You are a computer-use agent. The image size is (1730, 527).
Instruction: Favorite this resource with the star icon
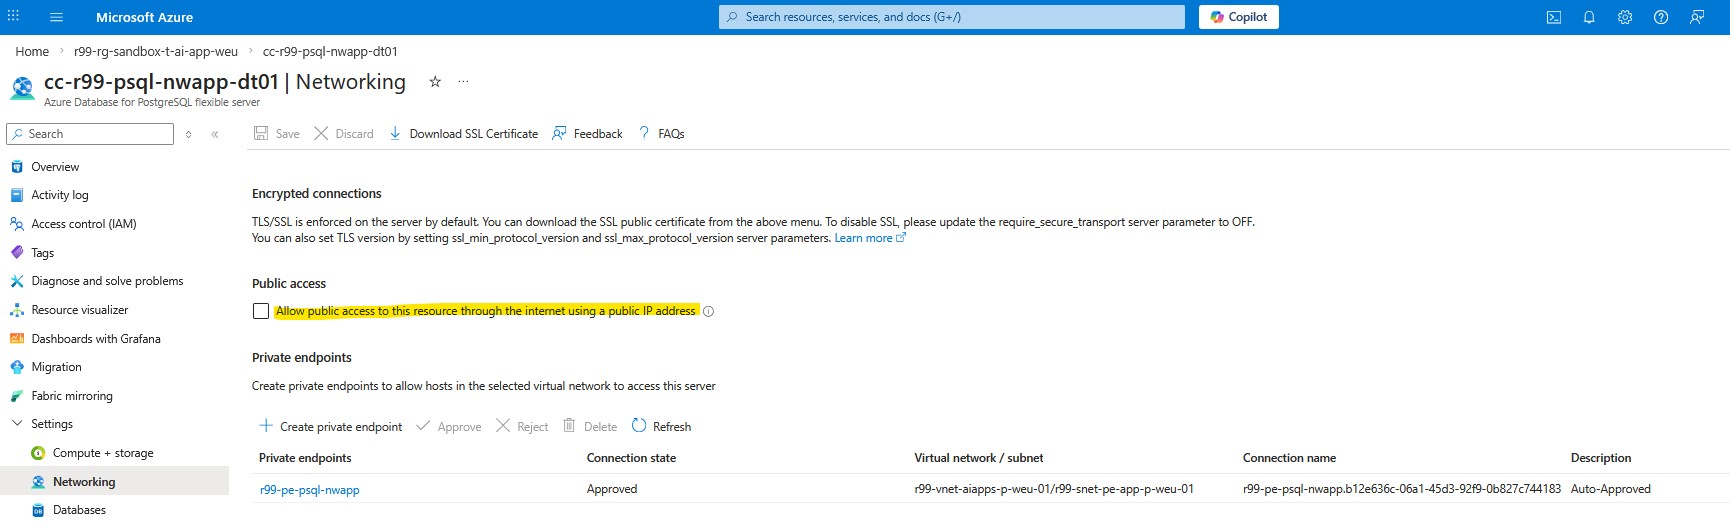coord(435,82)
